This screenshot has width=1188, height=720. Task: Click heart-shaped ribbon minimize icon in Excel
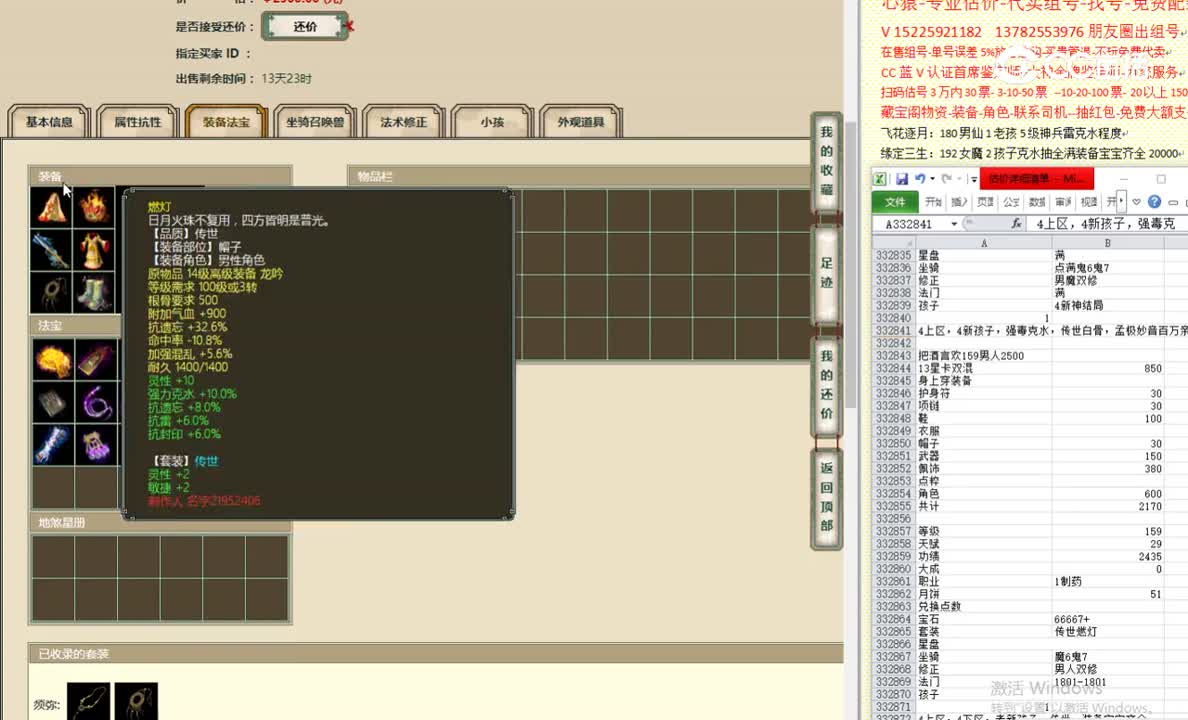pyautogui.click(x=1136, y=202)
